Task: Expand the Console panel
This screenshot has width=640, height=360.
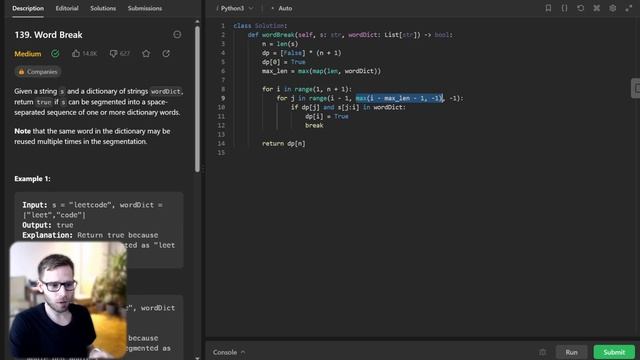Action: point(229,352)
